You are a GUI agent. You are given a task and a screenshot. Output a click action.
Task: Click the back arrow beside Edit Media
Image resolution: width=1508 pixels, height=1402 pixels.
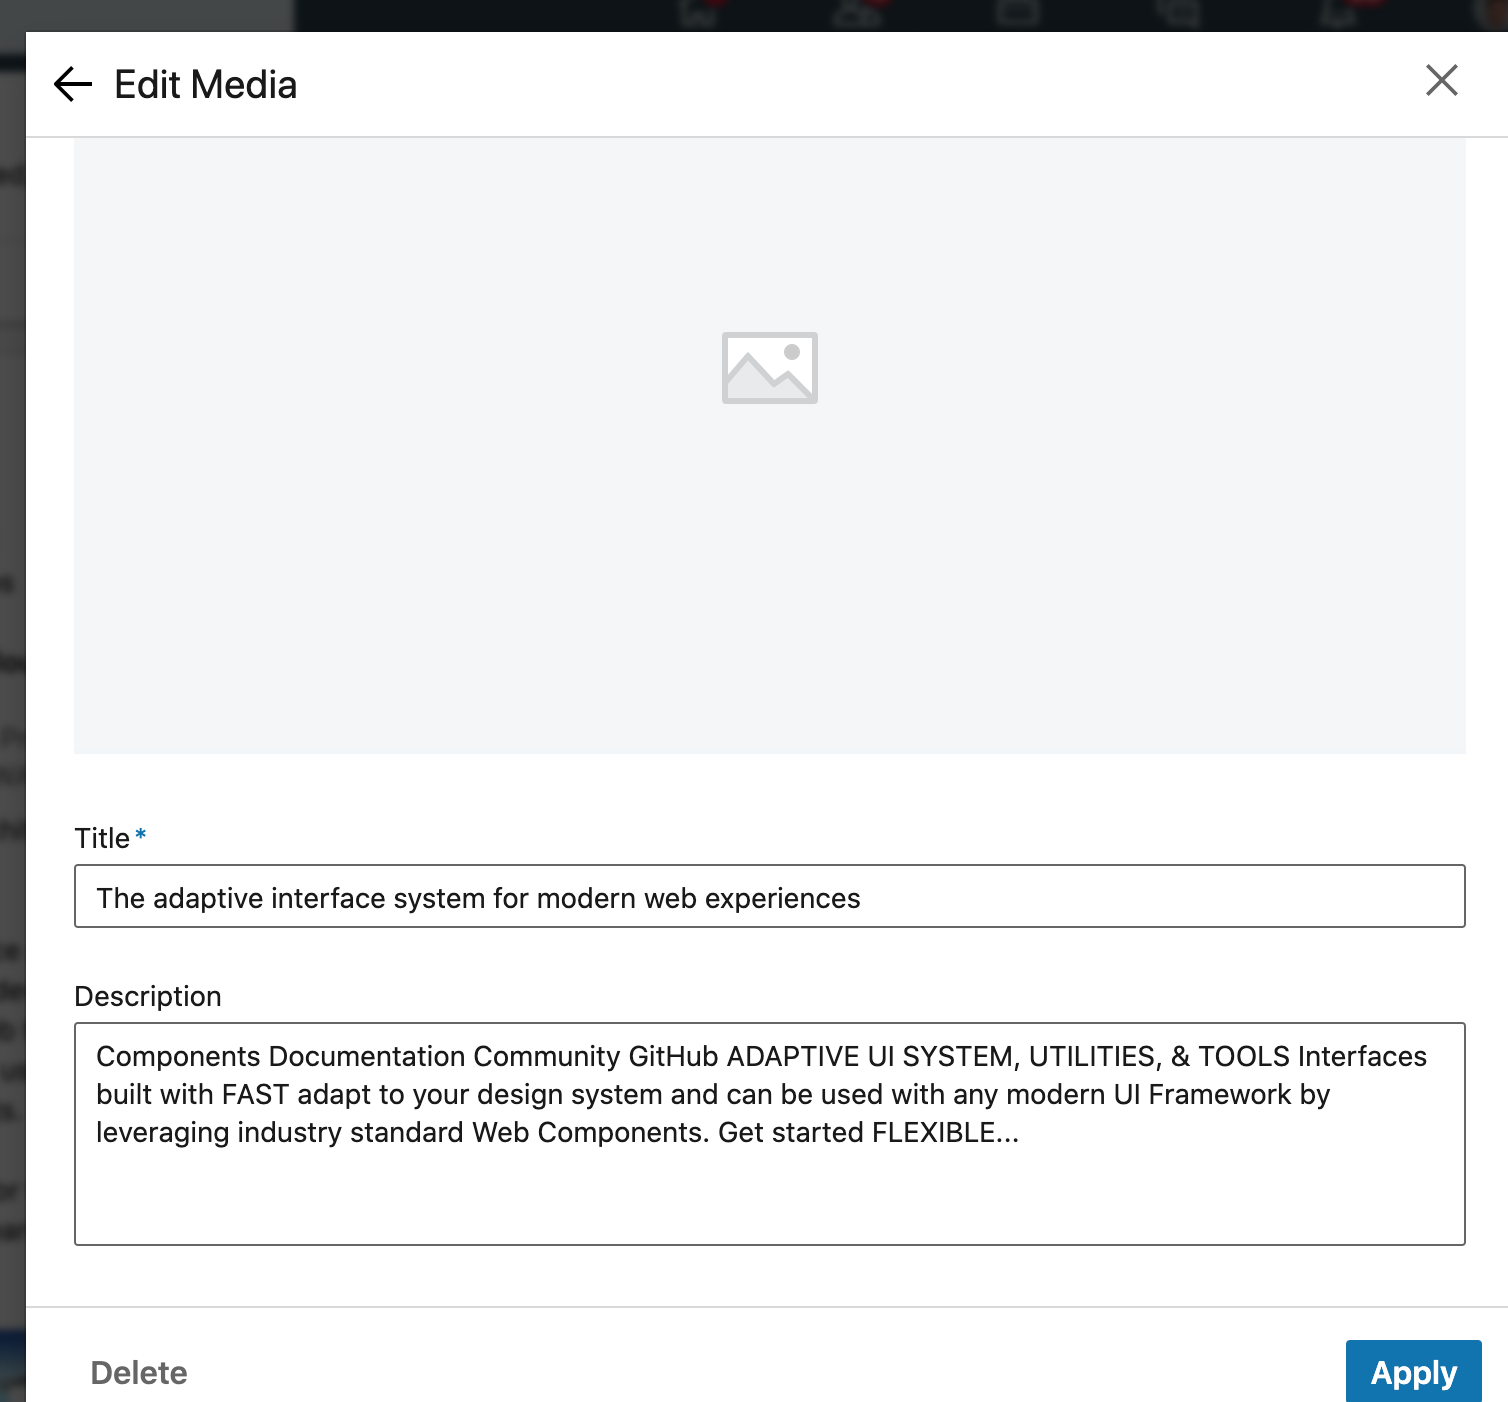pos(71,84)
